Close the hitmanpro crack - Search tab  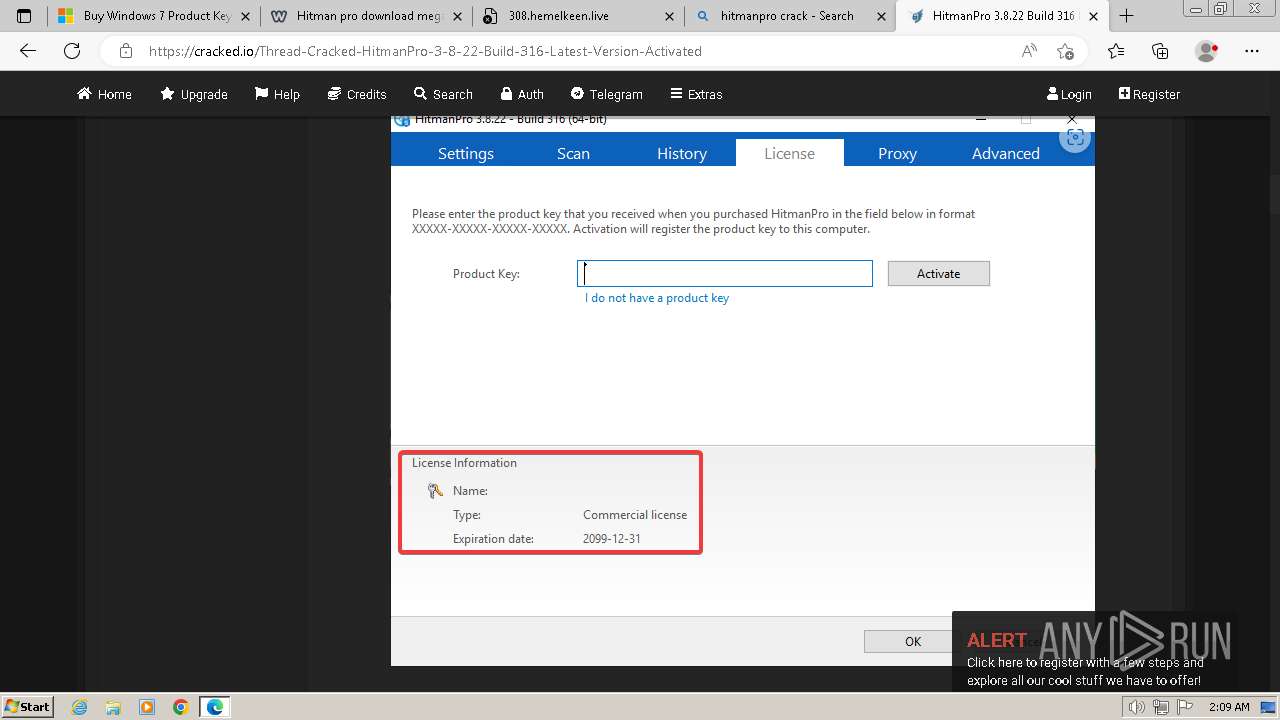tap(881, 16)
